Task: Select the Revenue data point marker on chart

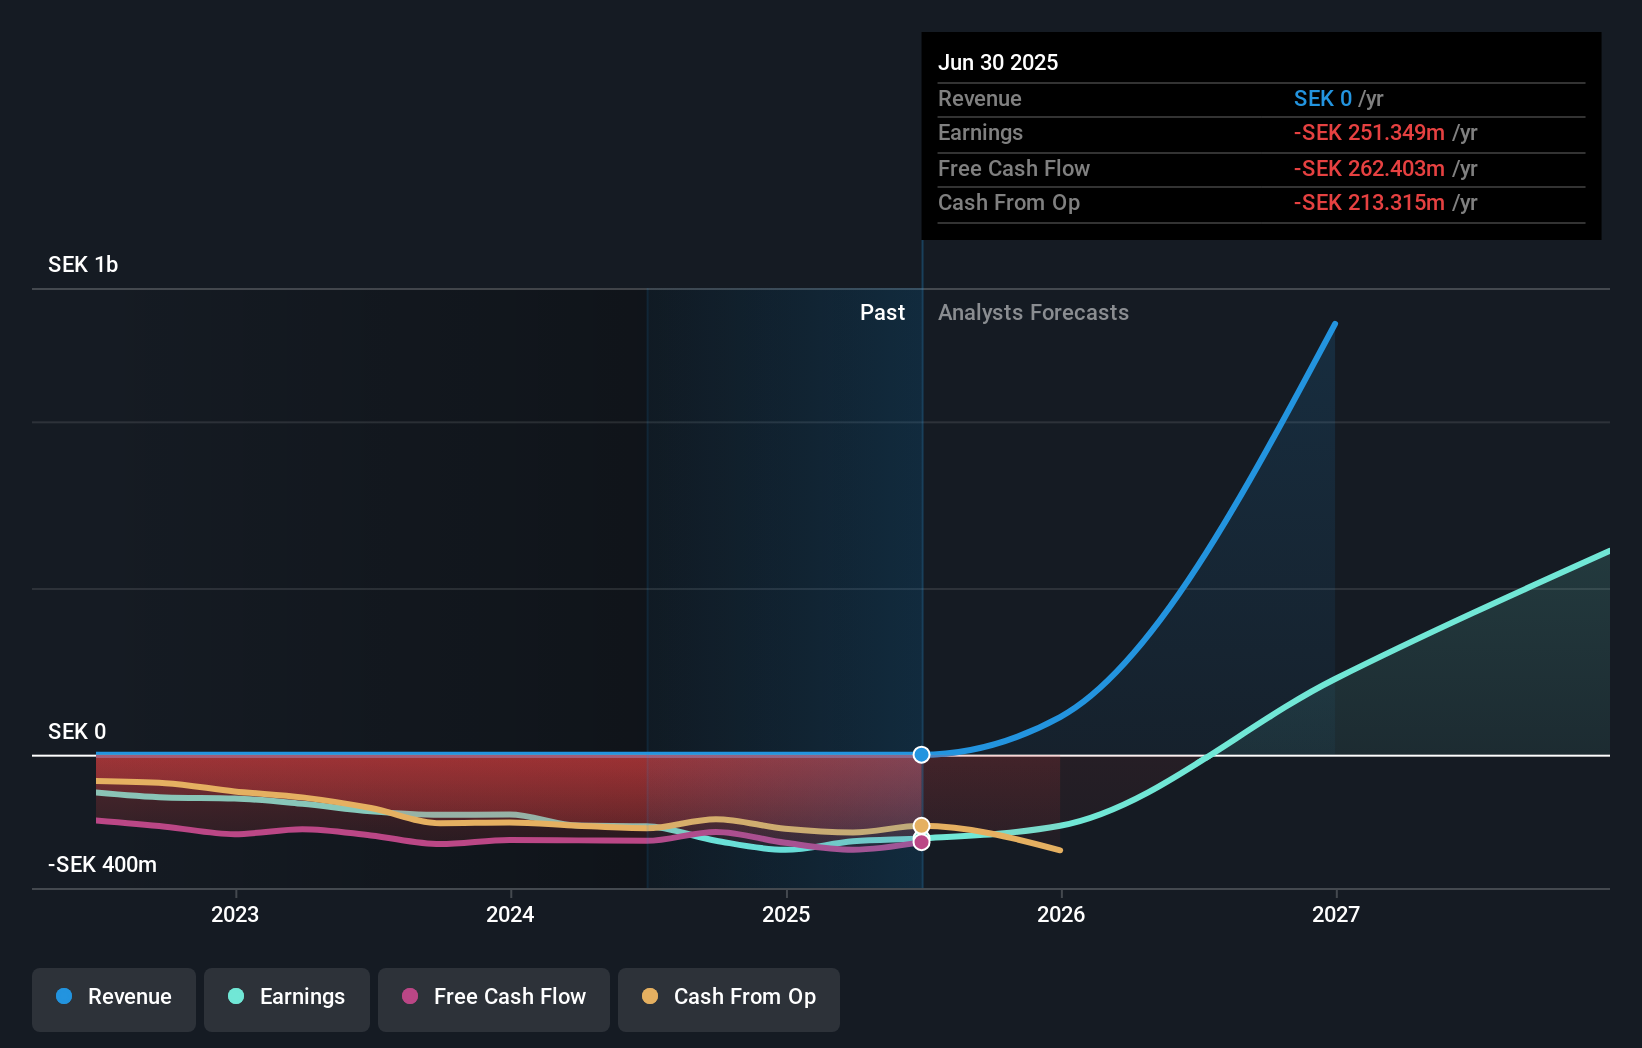Action: tap(921, 755)
